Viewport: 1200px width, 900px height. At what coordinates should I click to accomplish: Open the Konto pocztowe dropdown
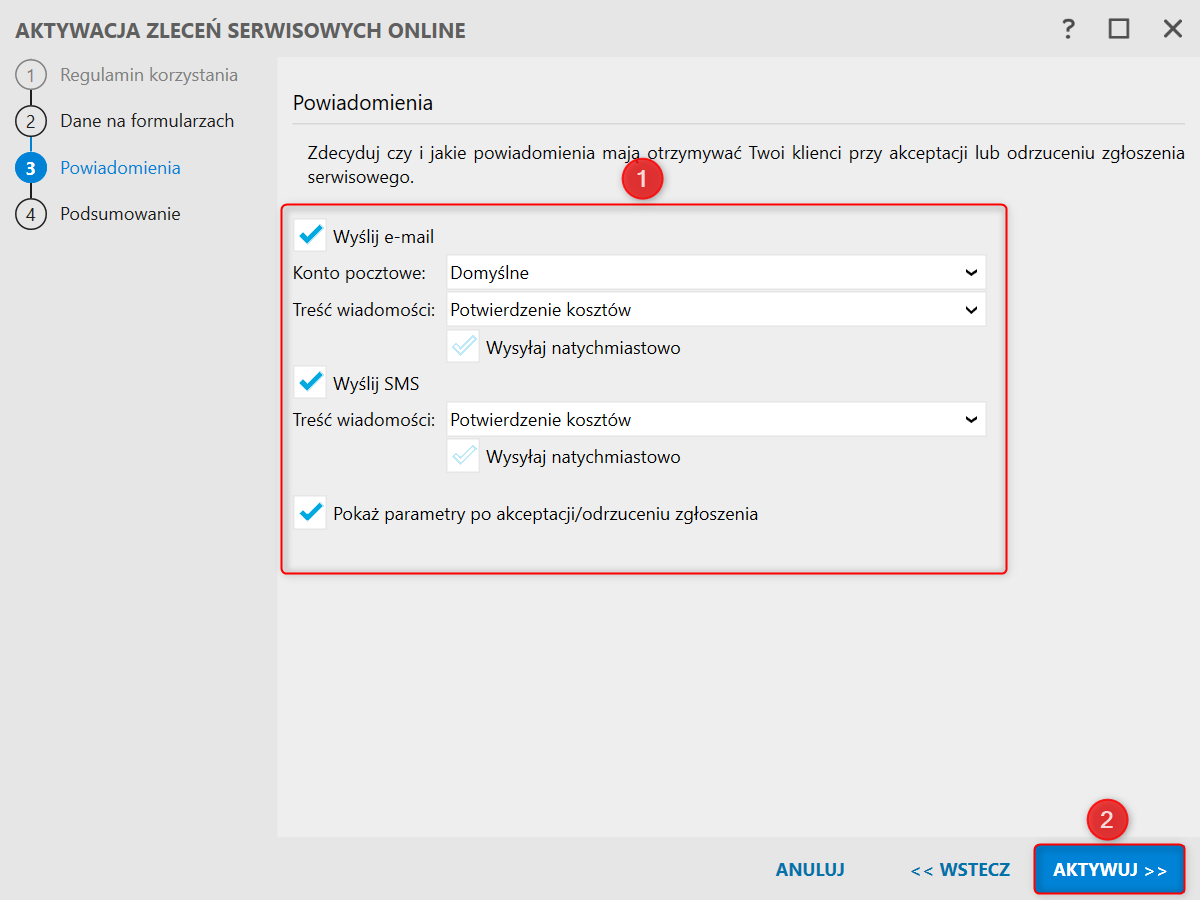point(716,272)
